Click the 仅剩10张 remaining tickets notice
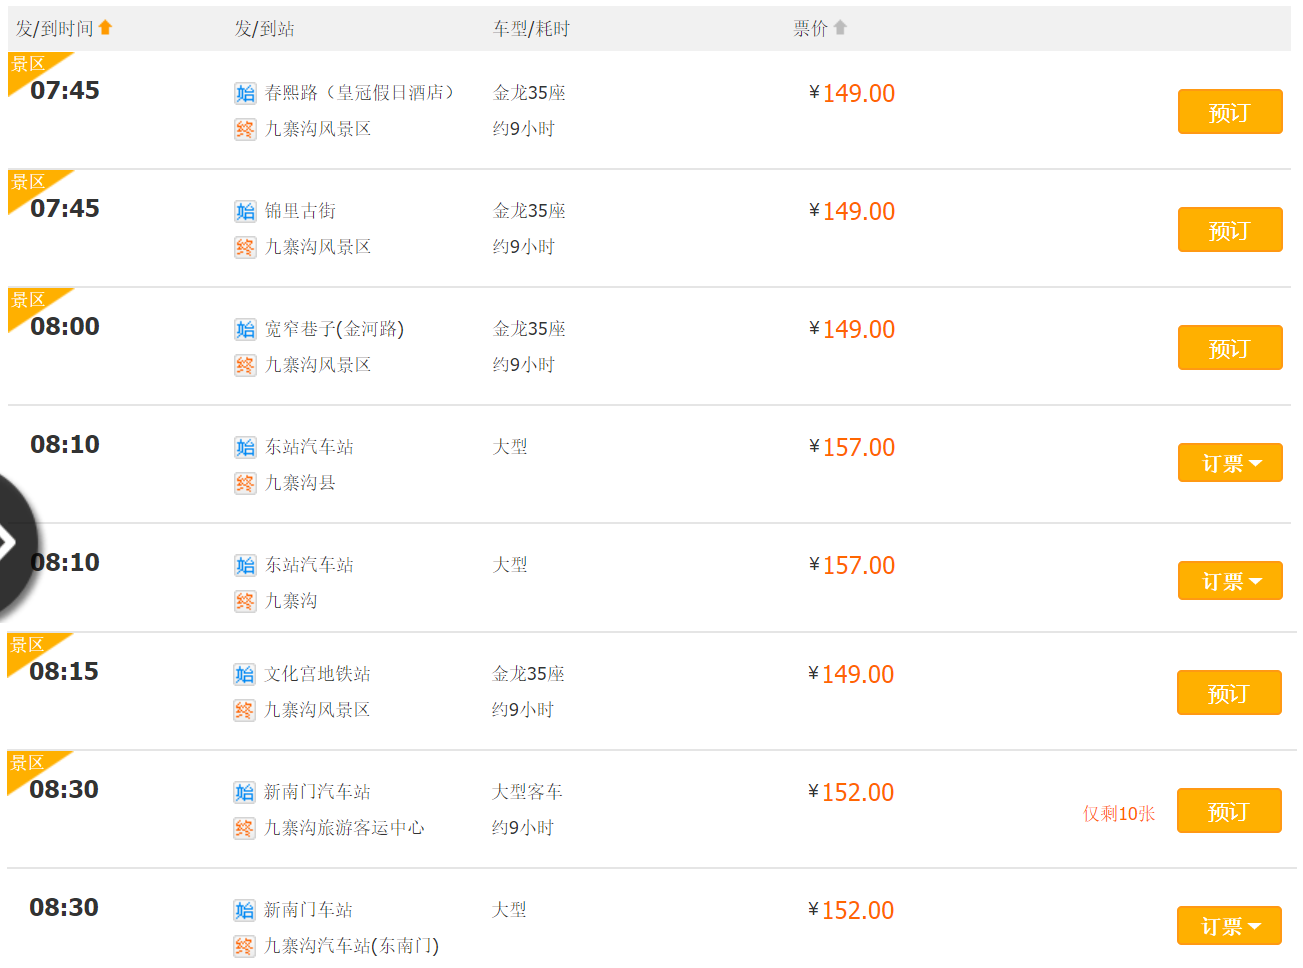The image size is (1303, 968). pos(1119,814)
